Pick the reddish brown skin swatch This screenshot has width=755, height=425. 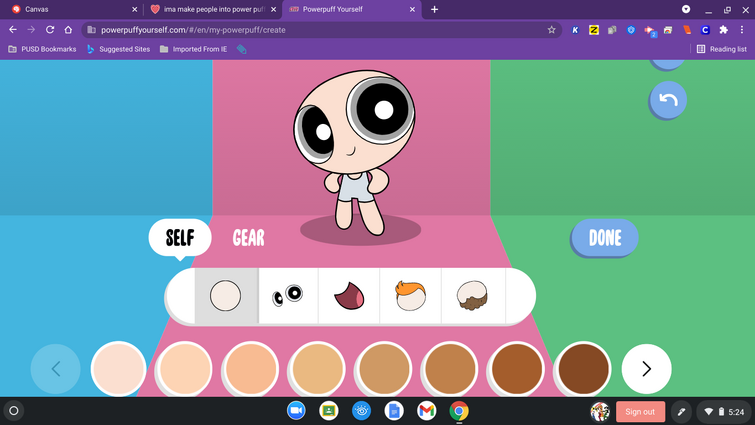(x=517, y=369)
